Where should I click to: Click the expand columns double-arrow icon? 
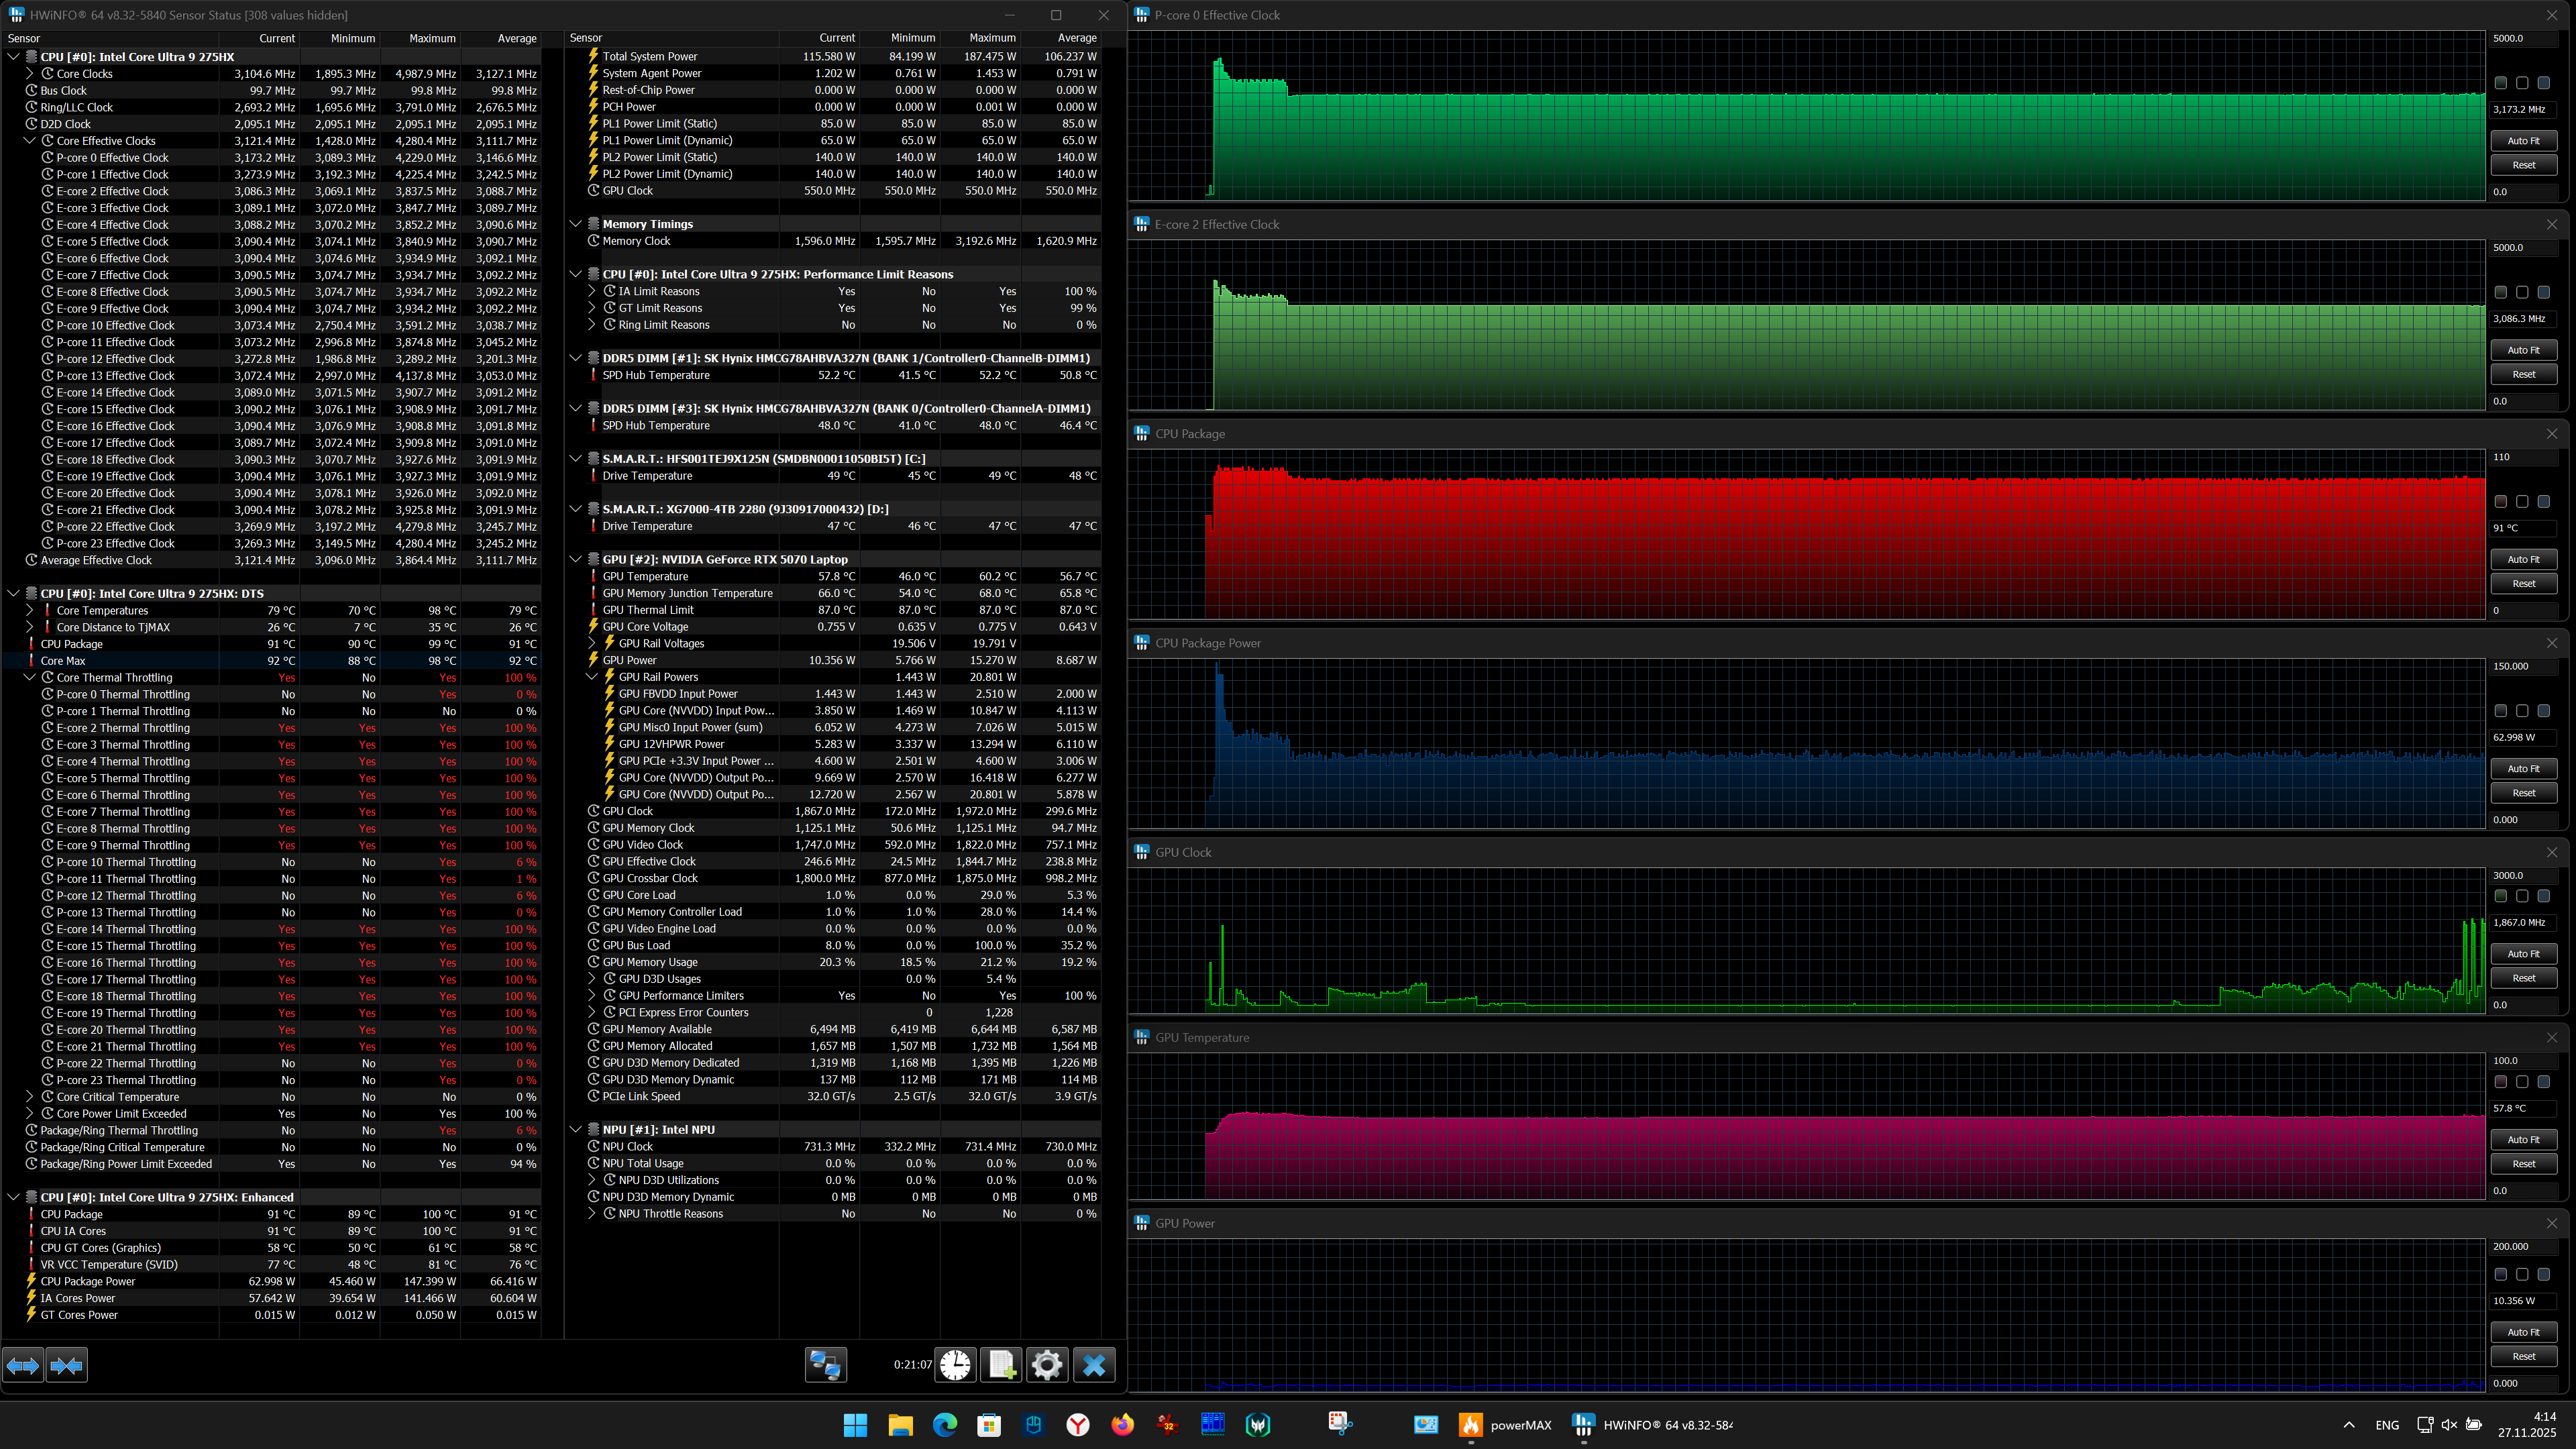point(23,1365)
